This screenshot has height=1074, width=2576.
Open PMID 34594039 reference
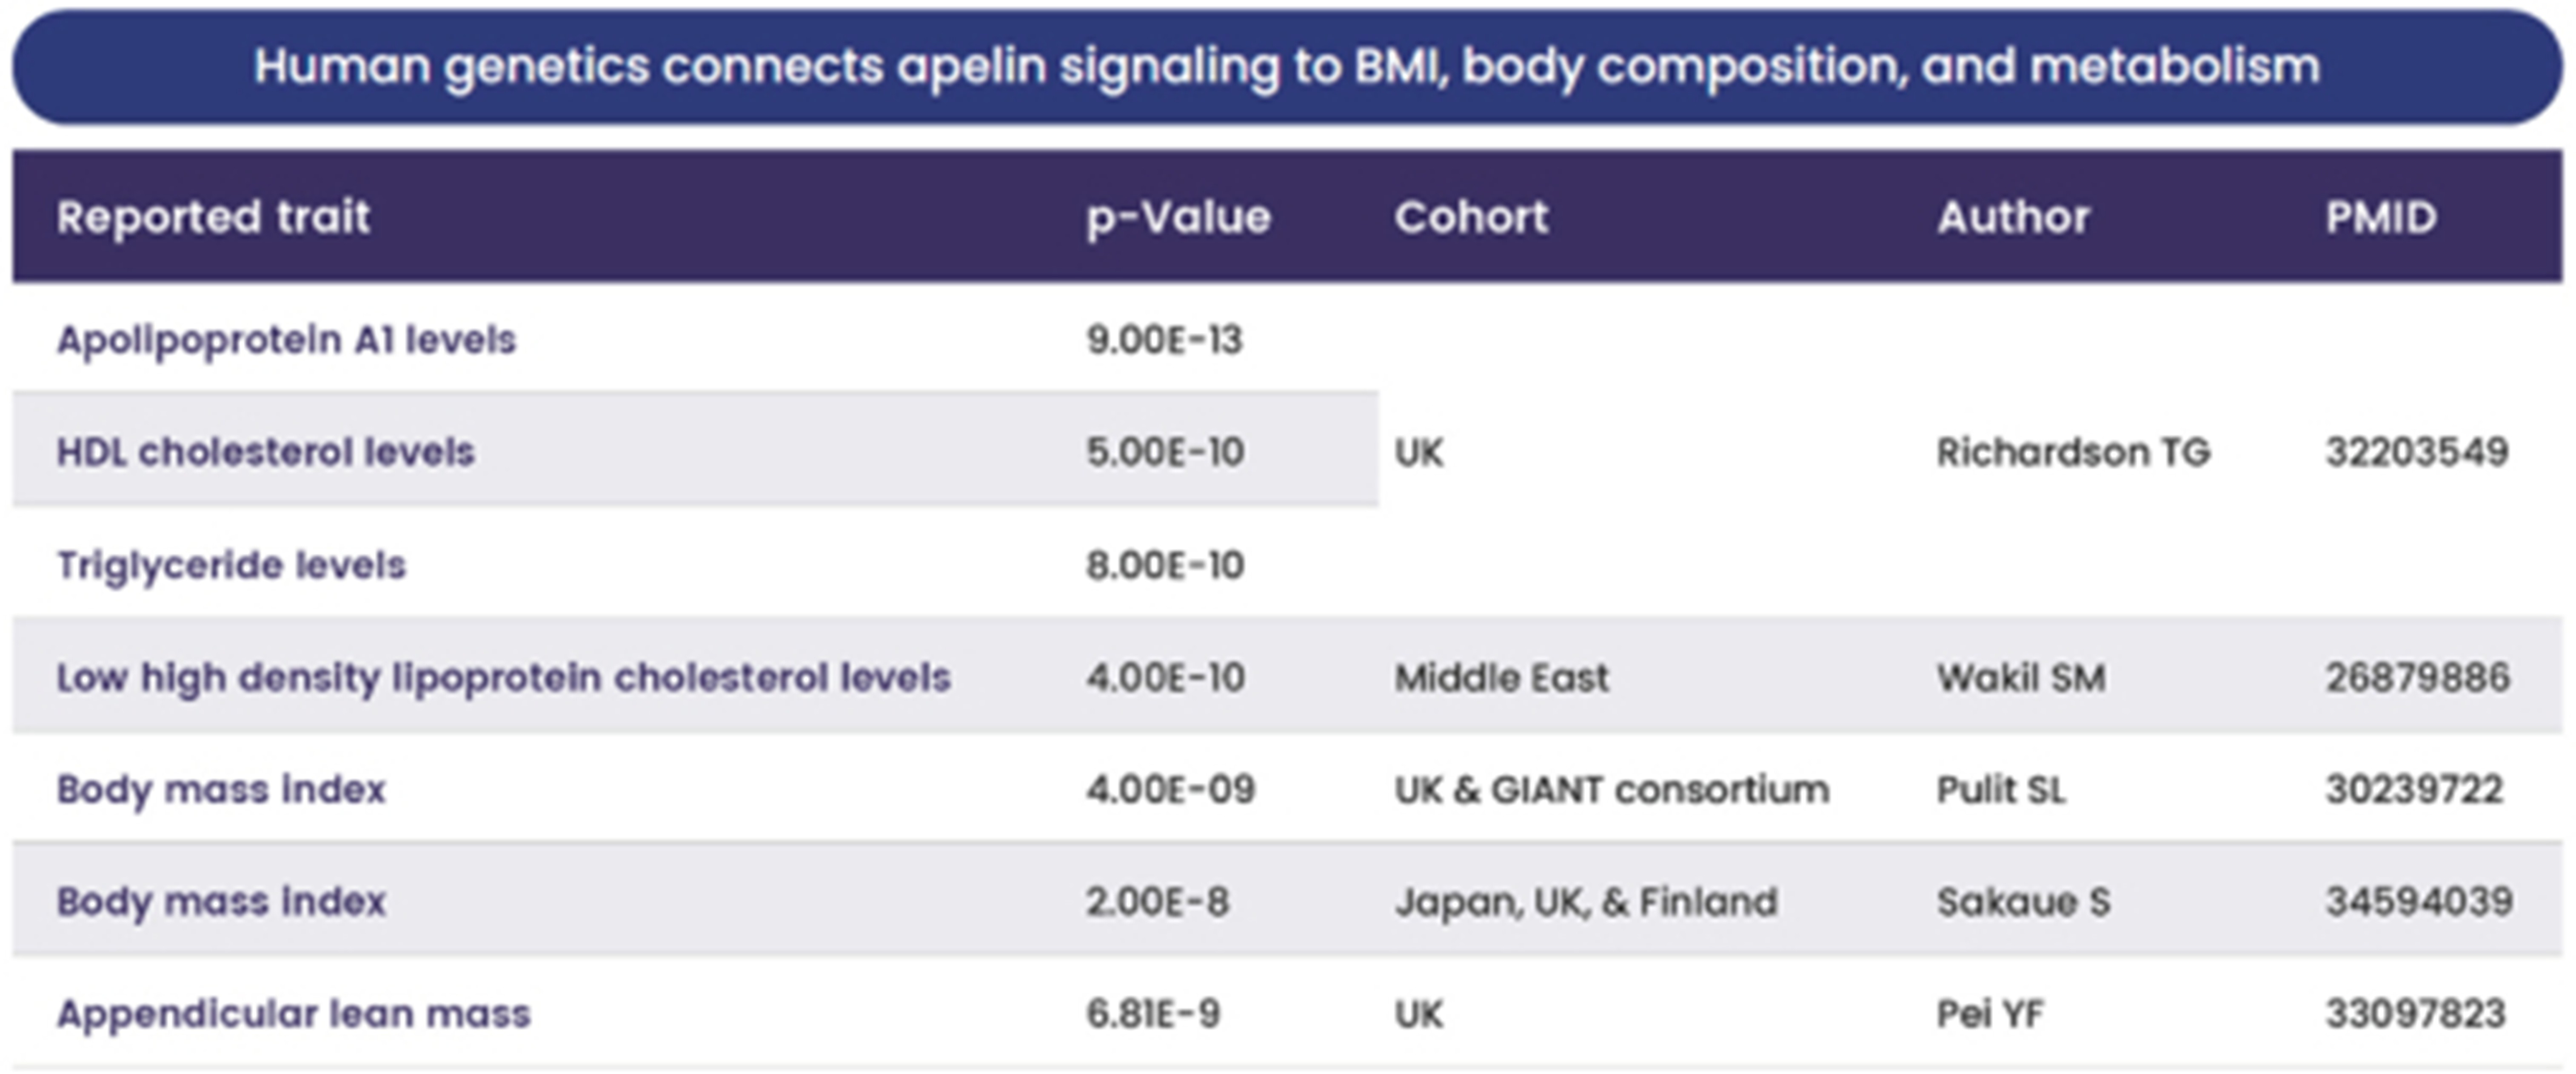coord(2418,902)
